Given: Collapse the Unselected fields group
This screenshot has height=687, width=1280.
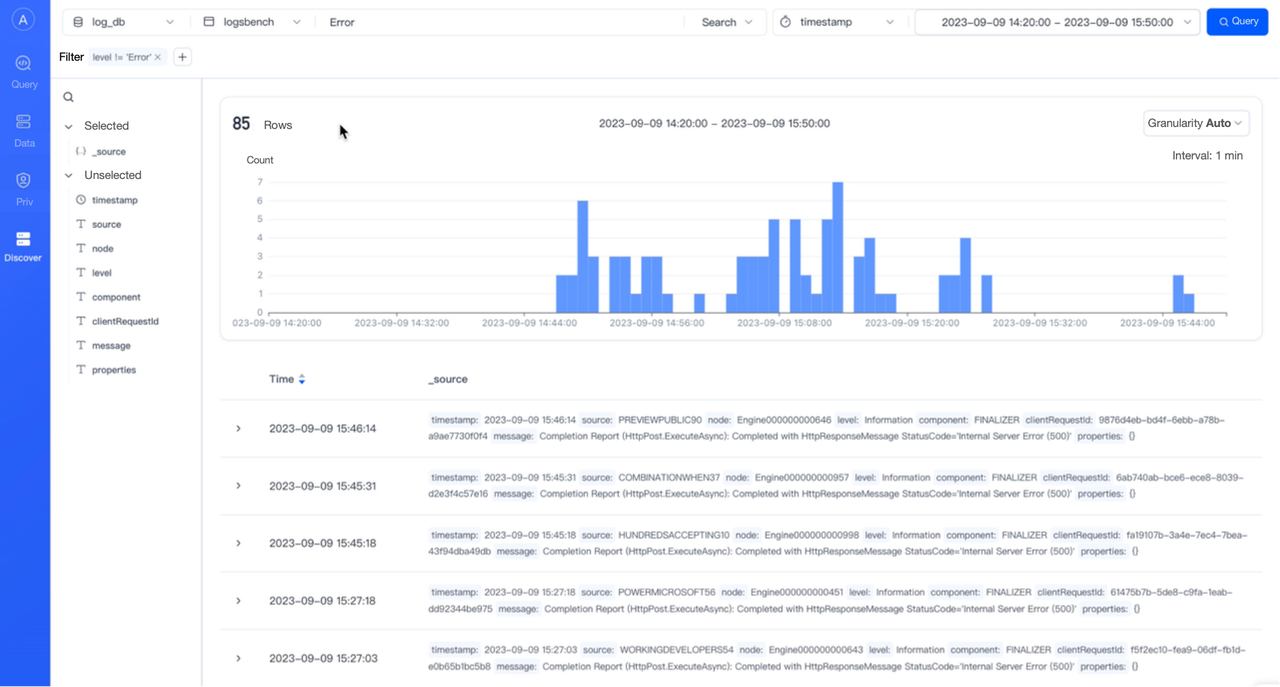Looking at the screenshot, I should pos(69,175).
